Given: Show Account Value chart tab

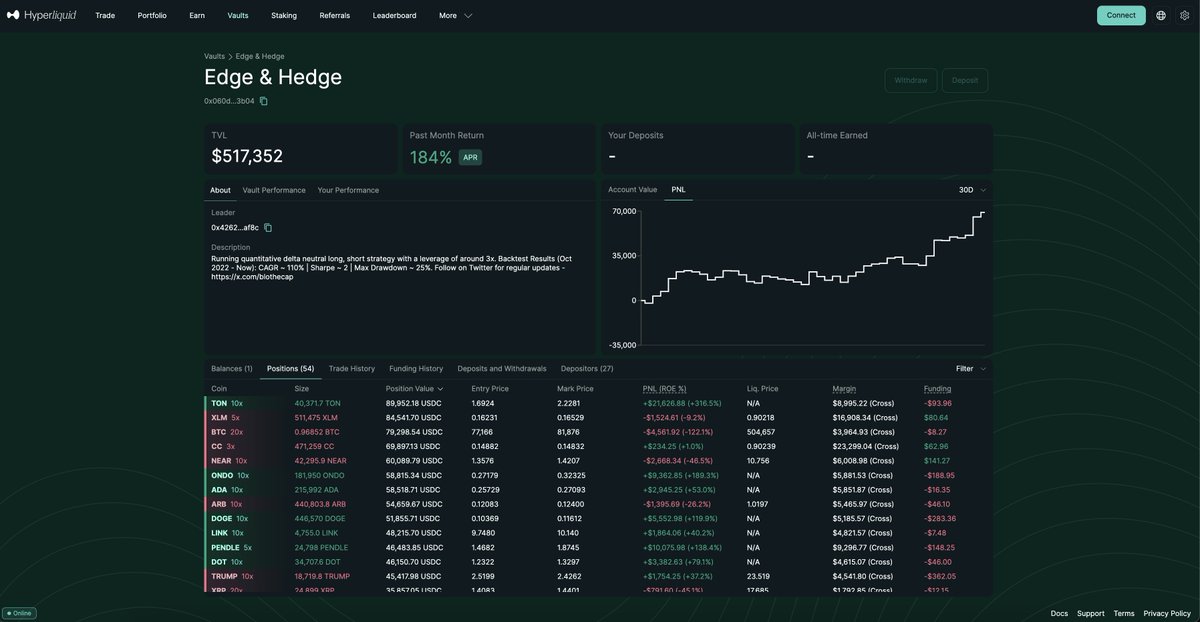Looking at the screenshot, I should click(633, 189).
